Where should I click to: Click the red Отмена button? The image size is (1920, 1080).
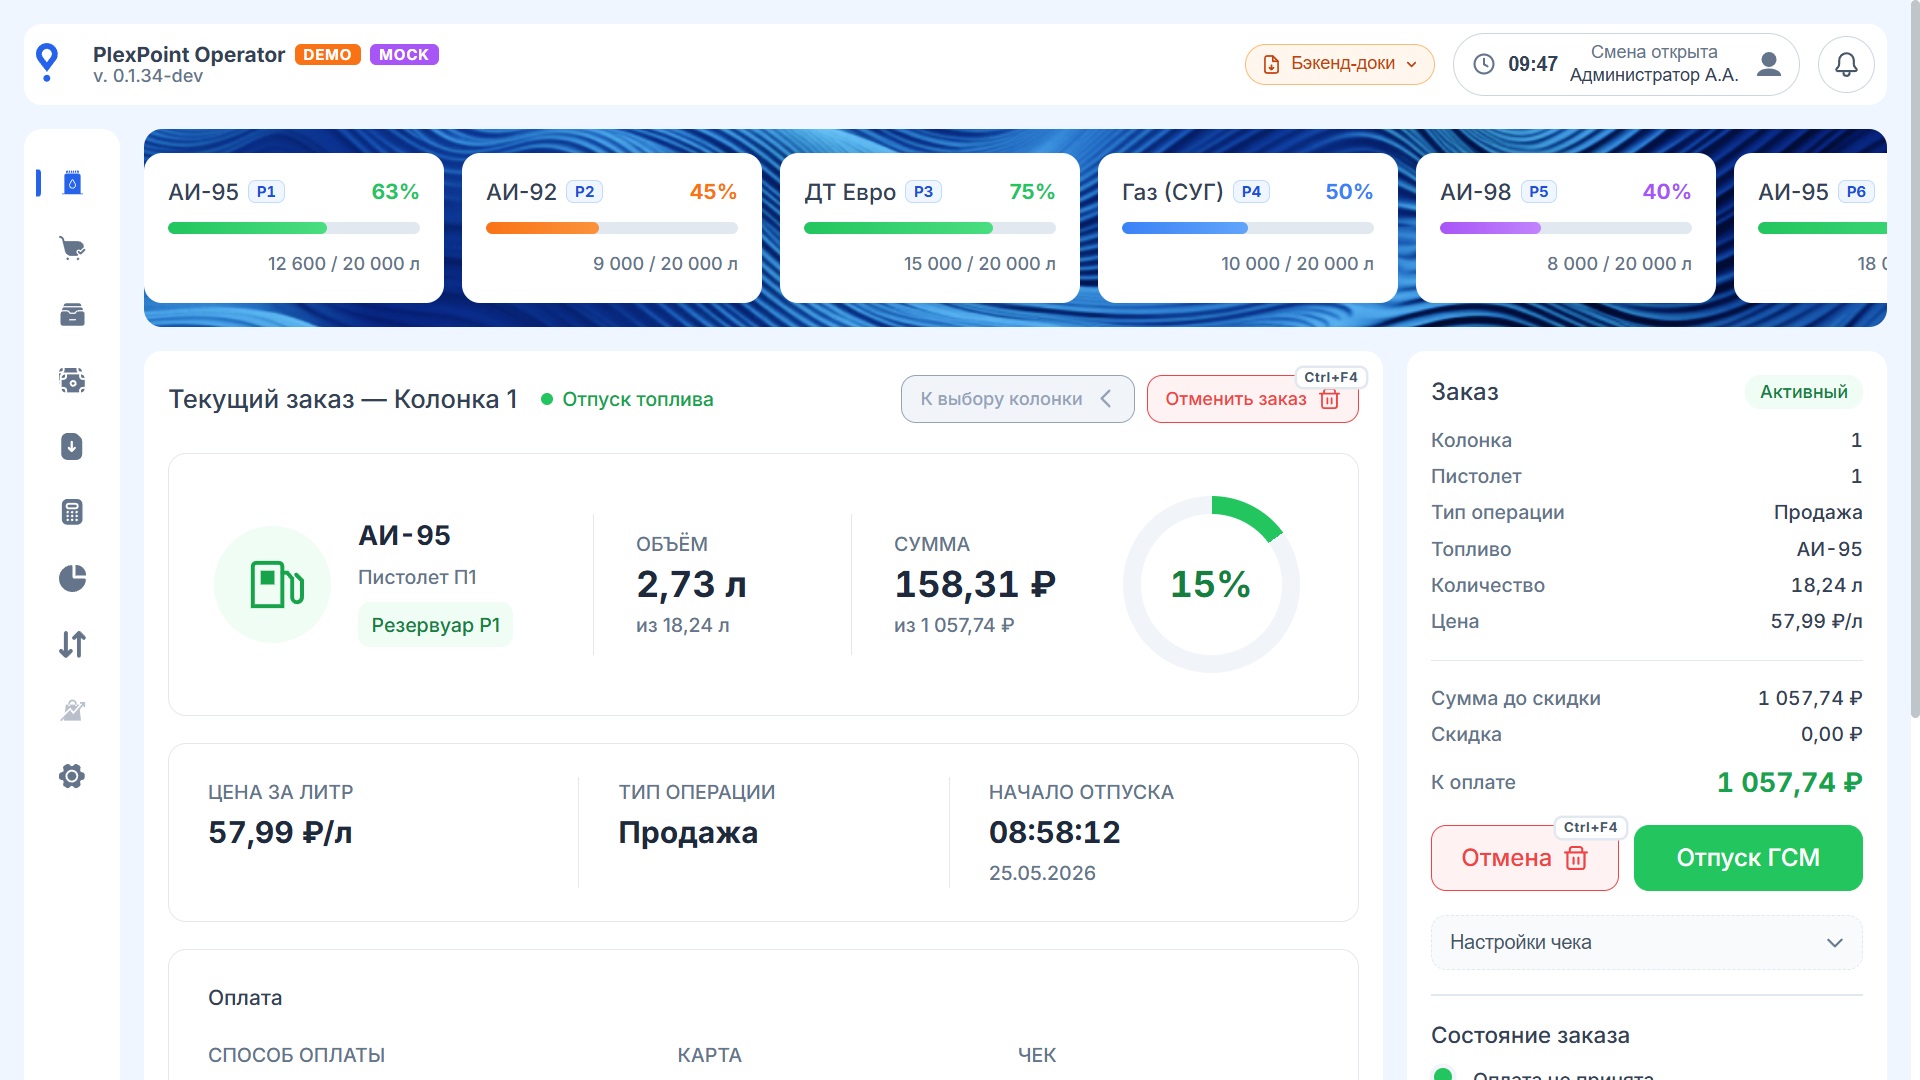tap(1524, 858)
